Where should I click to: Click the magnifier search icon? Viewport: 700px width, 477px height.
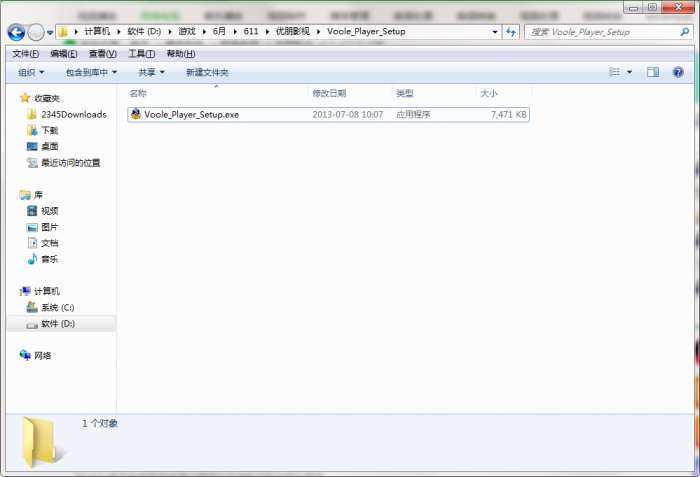(685, 32)
